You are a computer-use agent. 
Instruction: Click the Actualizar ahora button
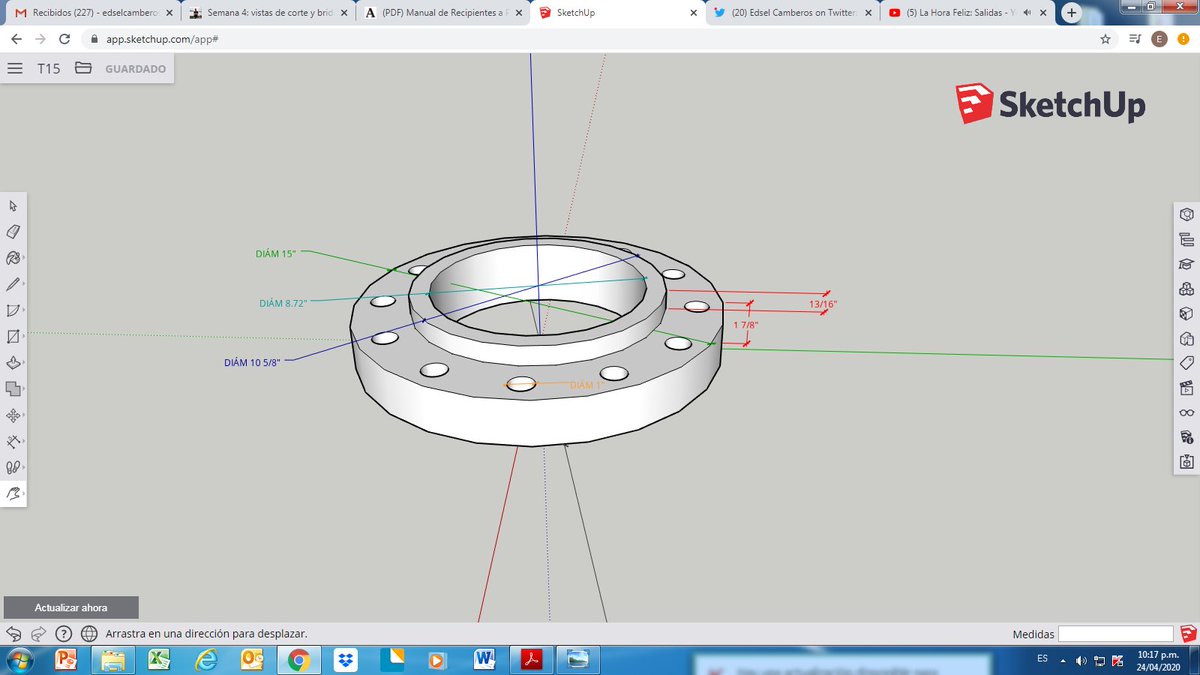[x=71, y=607]
